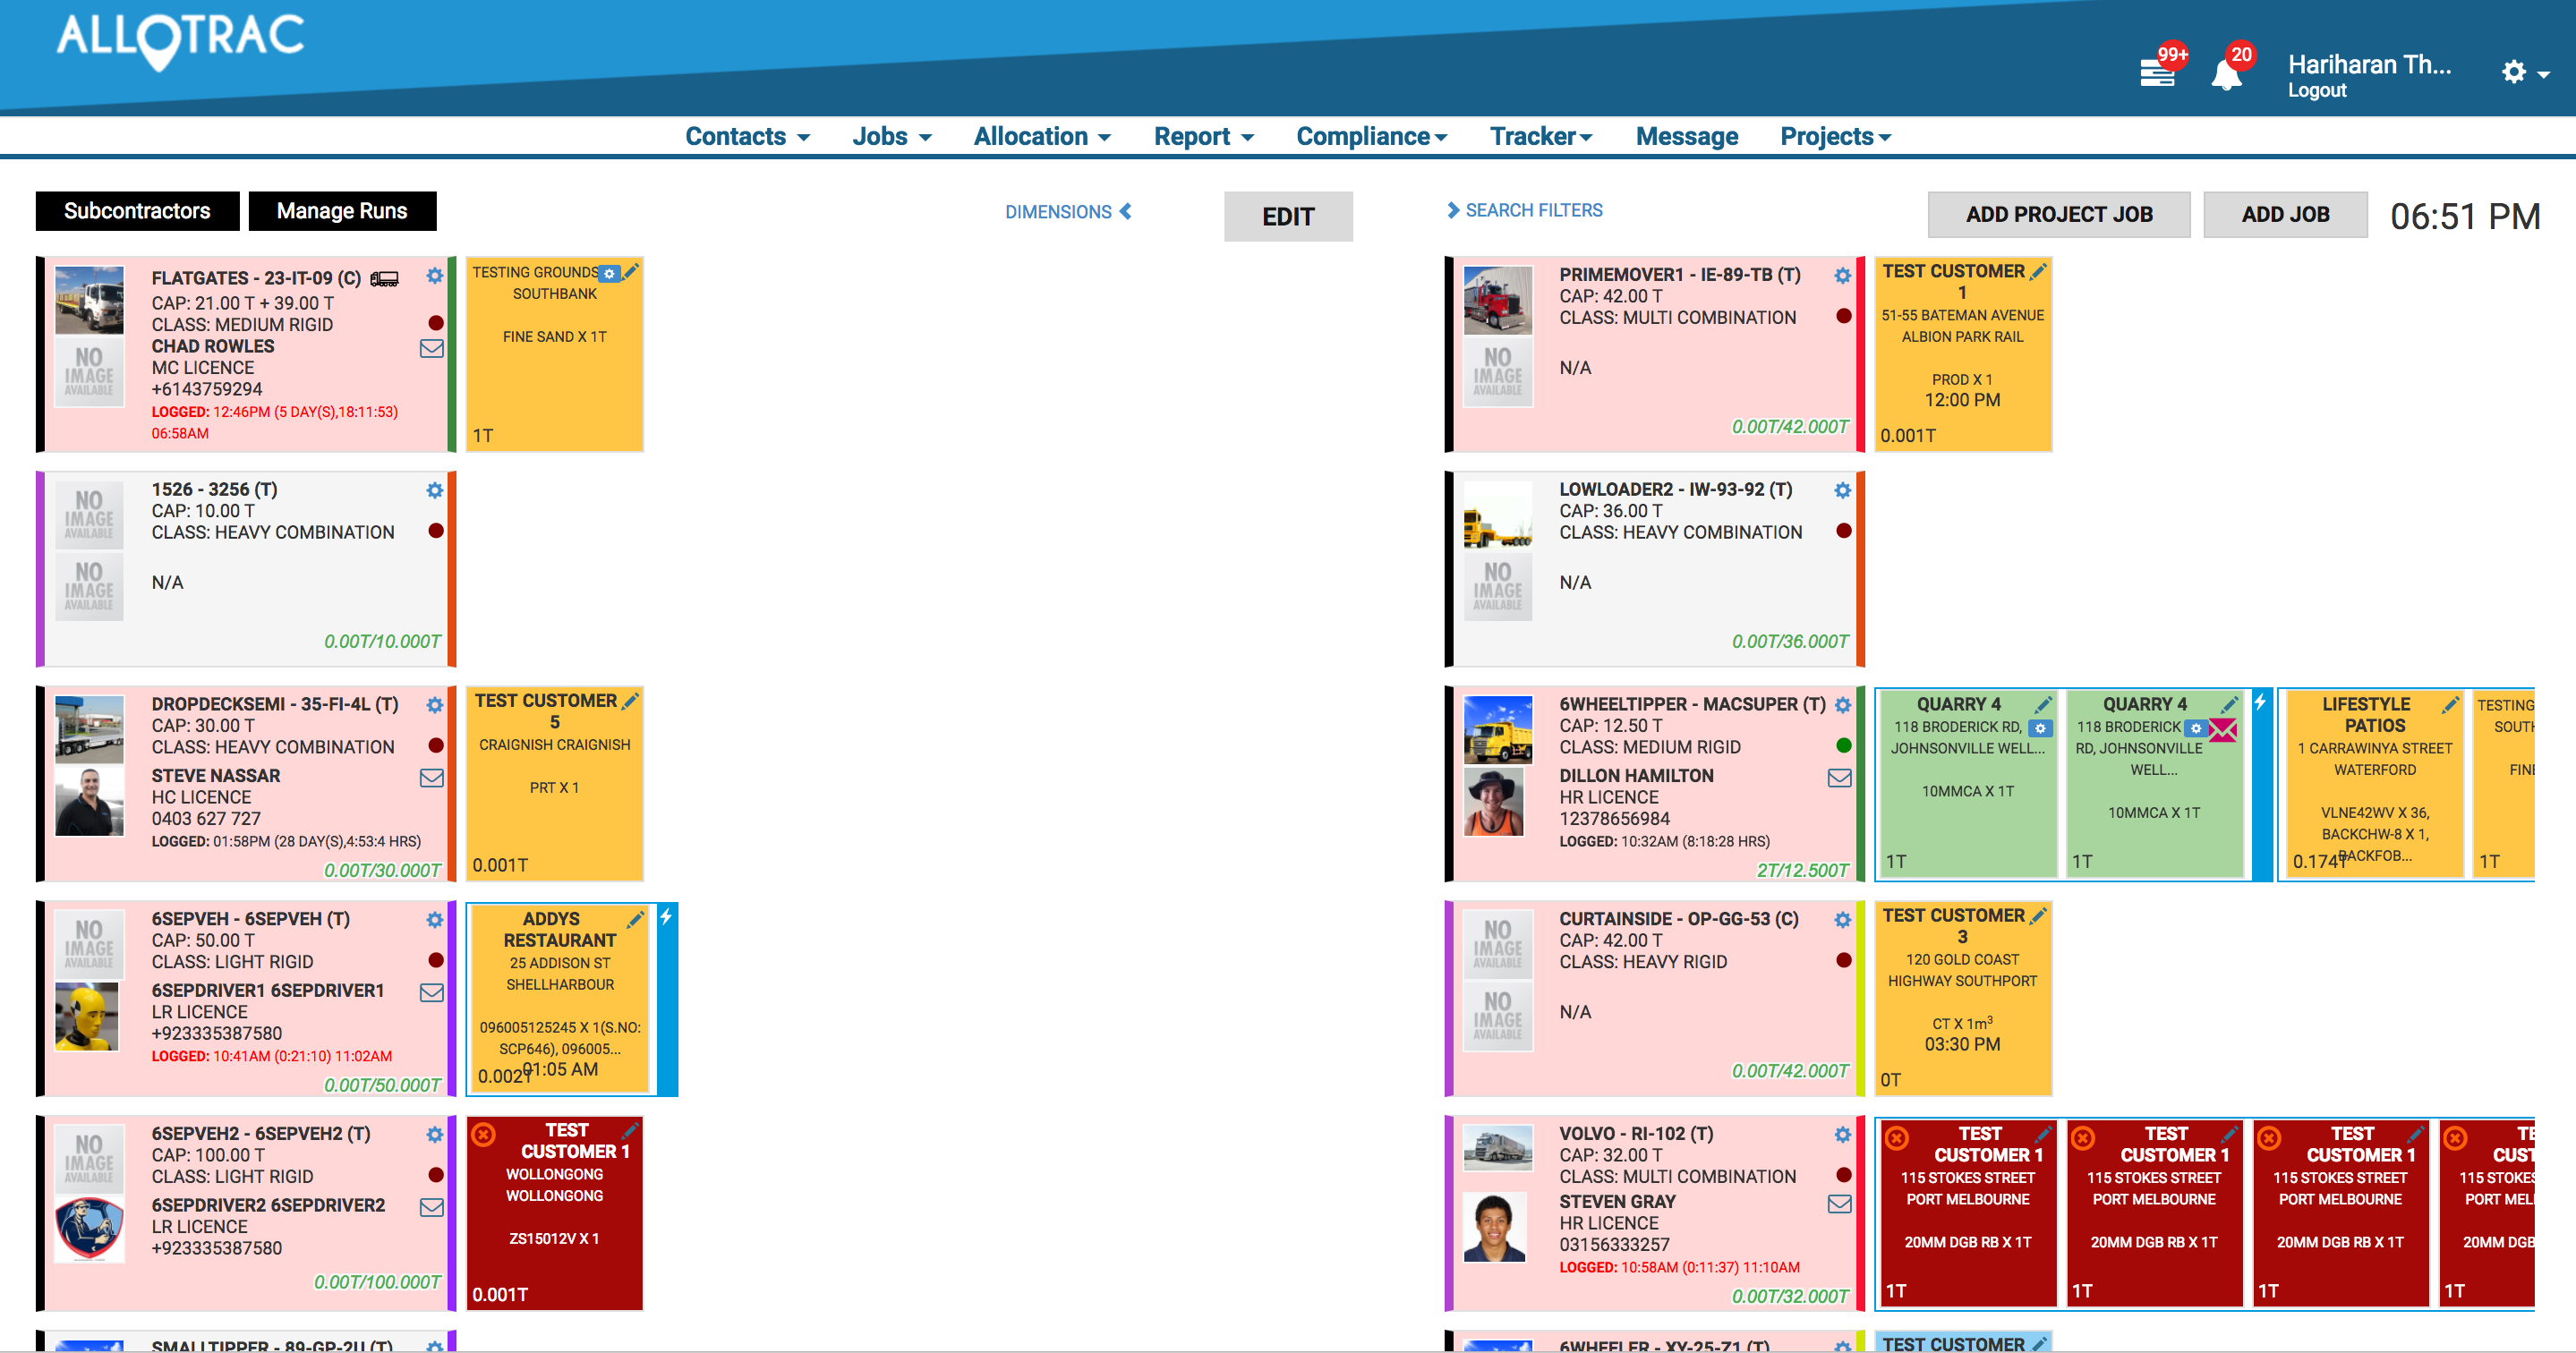Open the notification bell icon
Screen dimensions: 2576x1353
[2225, 75]
